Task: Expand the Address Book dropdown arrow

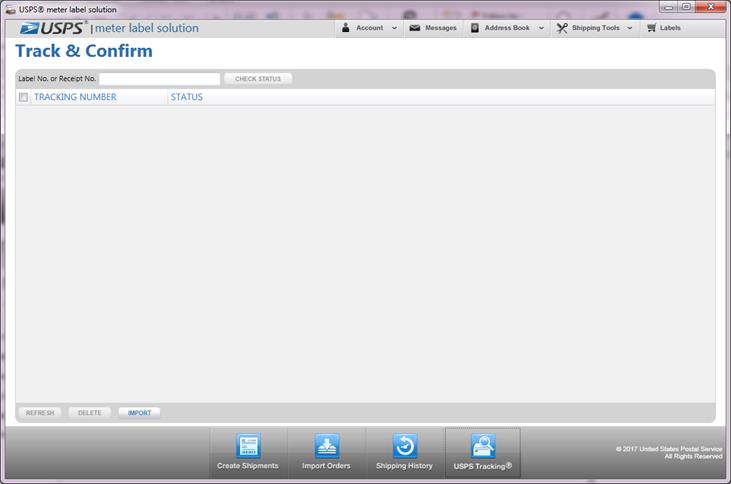Action: click(541, 28)
